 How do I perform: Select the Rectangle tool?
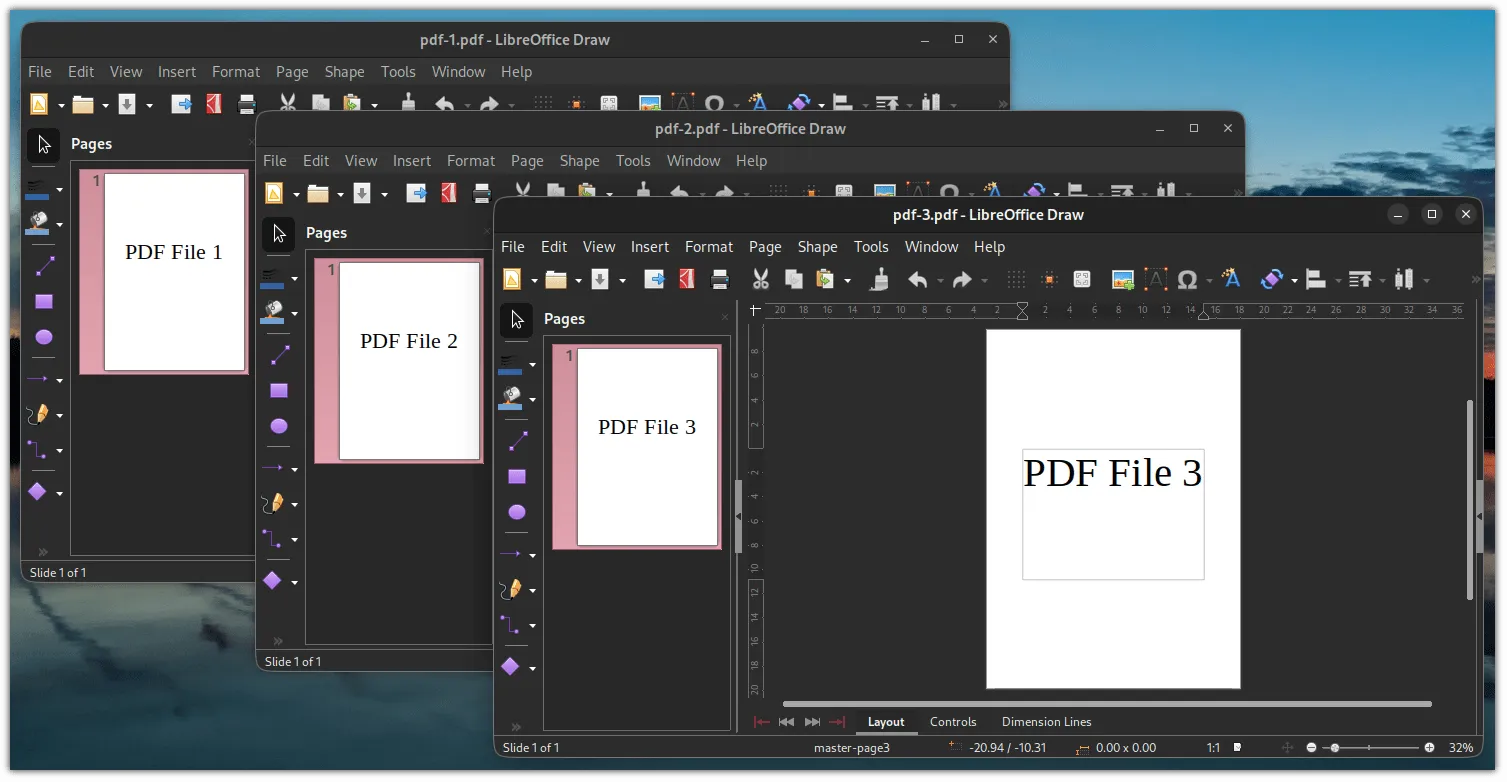tap(517, 476)
